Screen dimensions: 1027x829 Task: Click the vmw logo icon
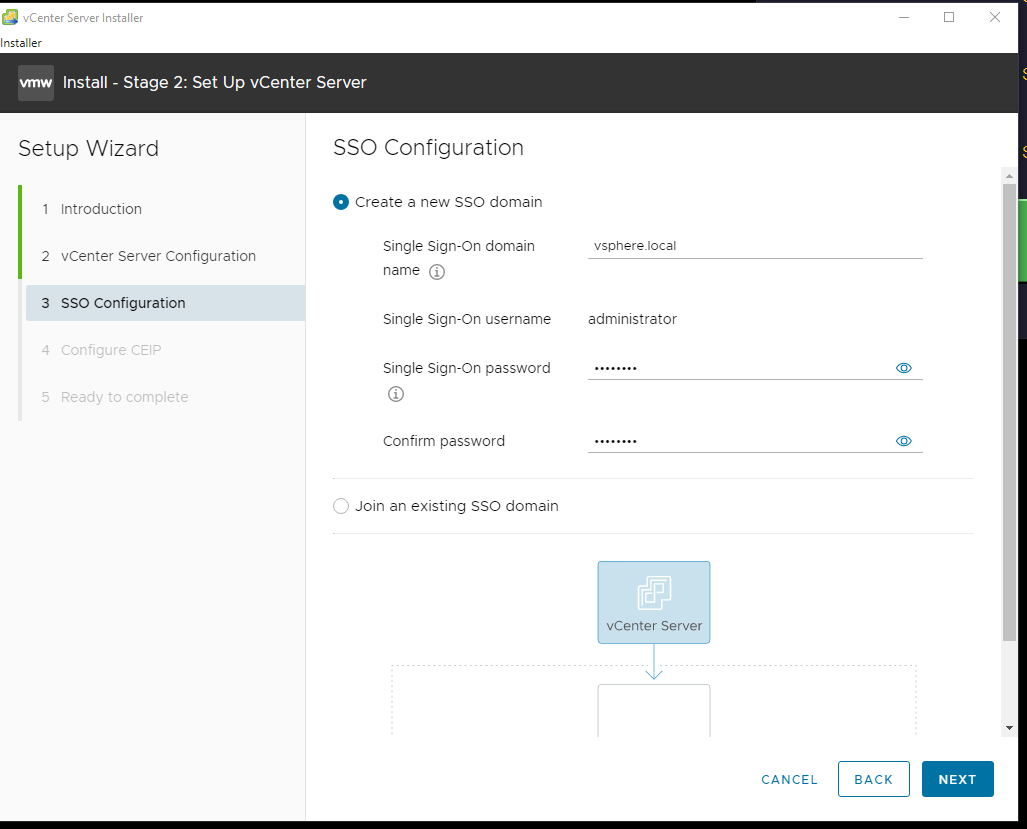click(x=36, y=83)
